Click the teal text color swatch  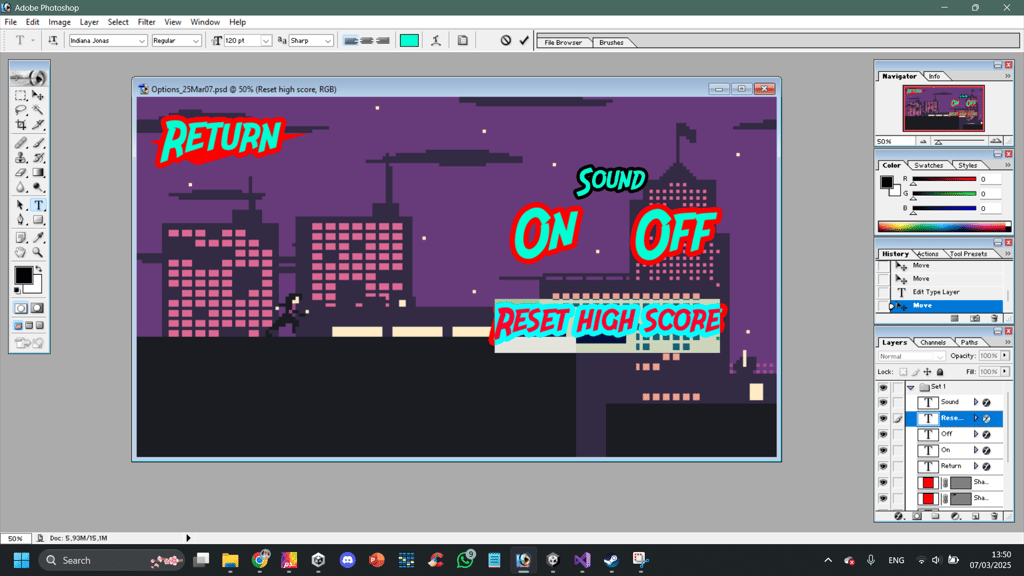(409, 40)
